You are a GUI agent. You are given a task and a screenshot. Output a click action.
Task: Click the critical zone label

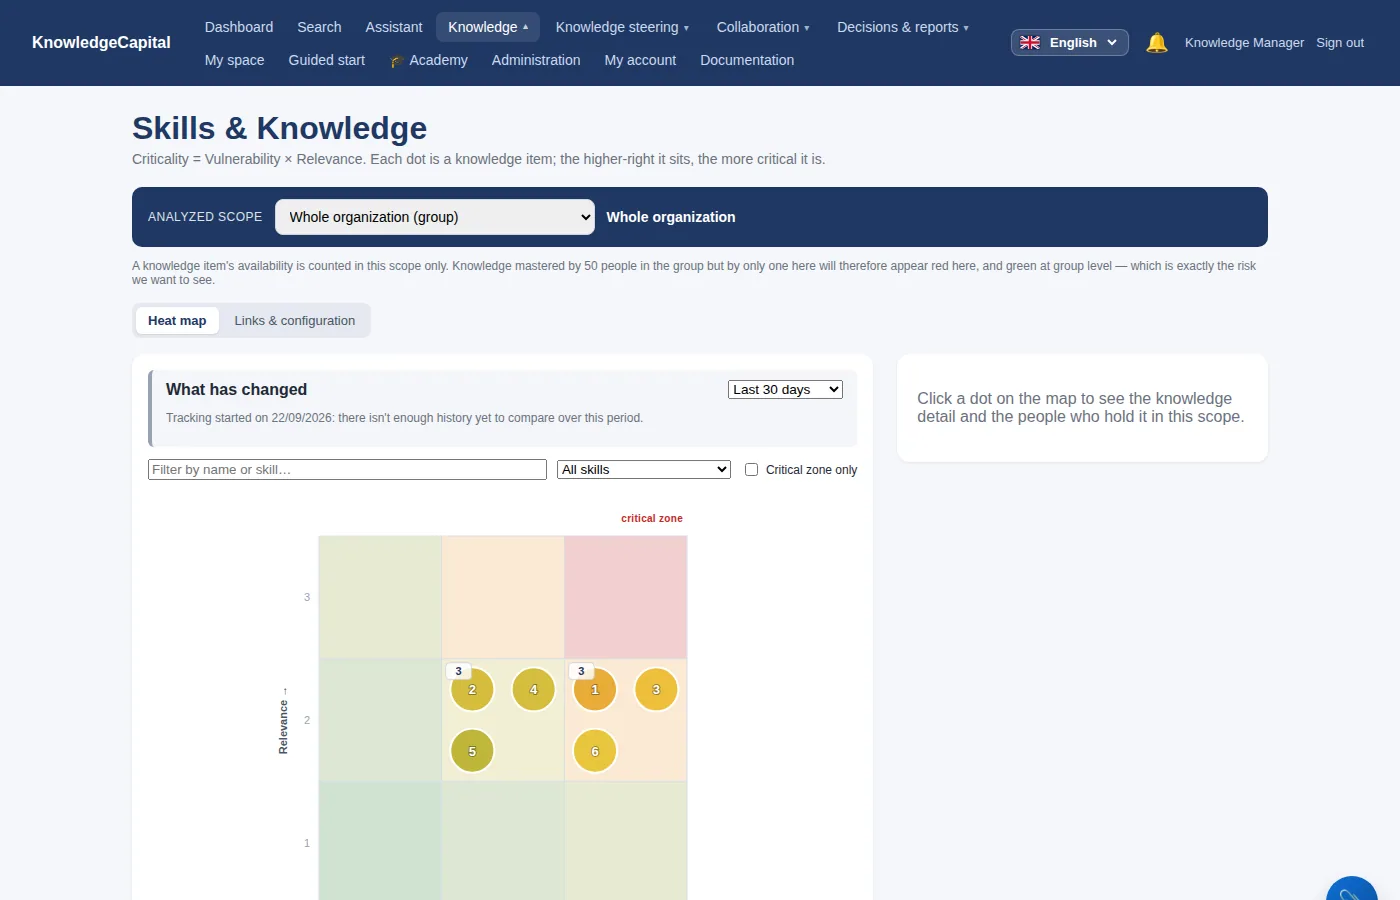(x=652, y=518)
